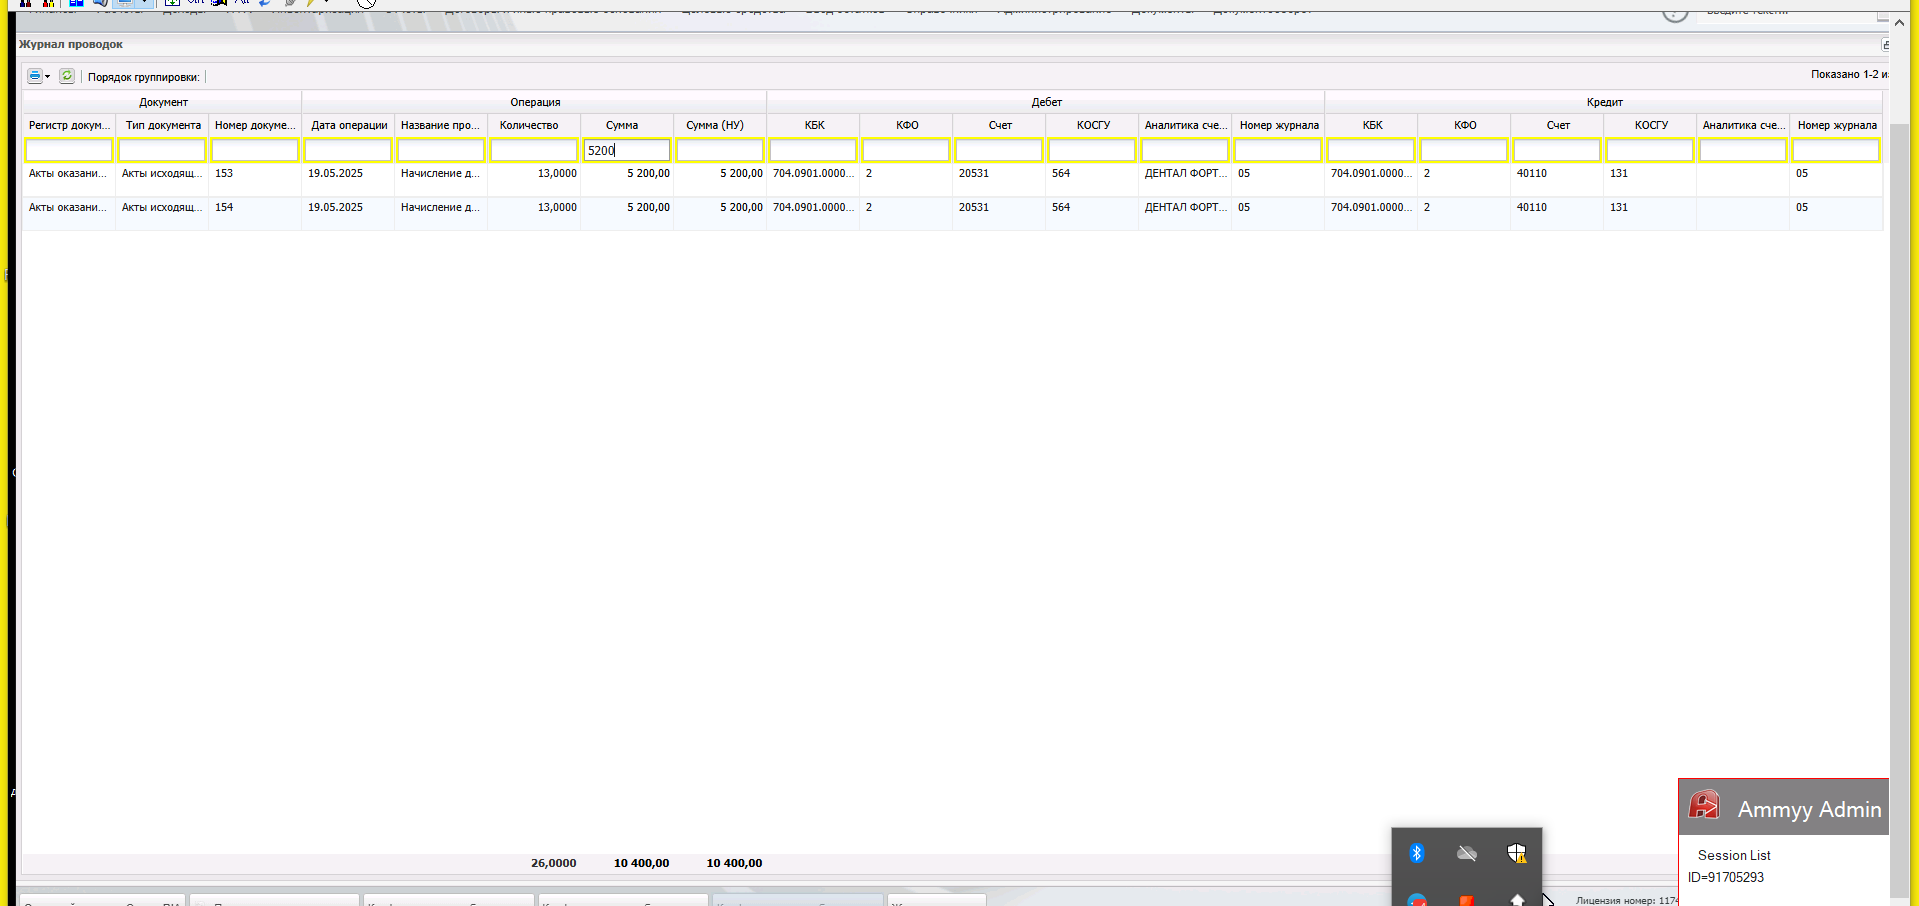Click the КОСГУ header under Дебет
The image size is (1919, 906).
click(x=1093, y=125)
